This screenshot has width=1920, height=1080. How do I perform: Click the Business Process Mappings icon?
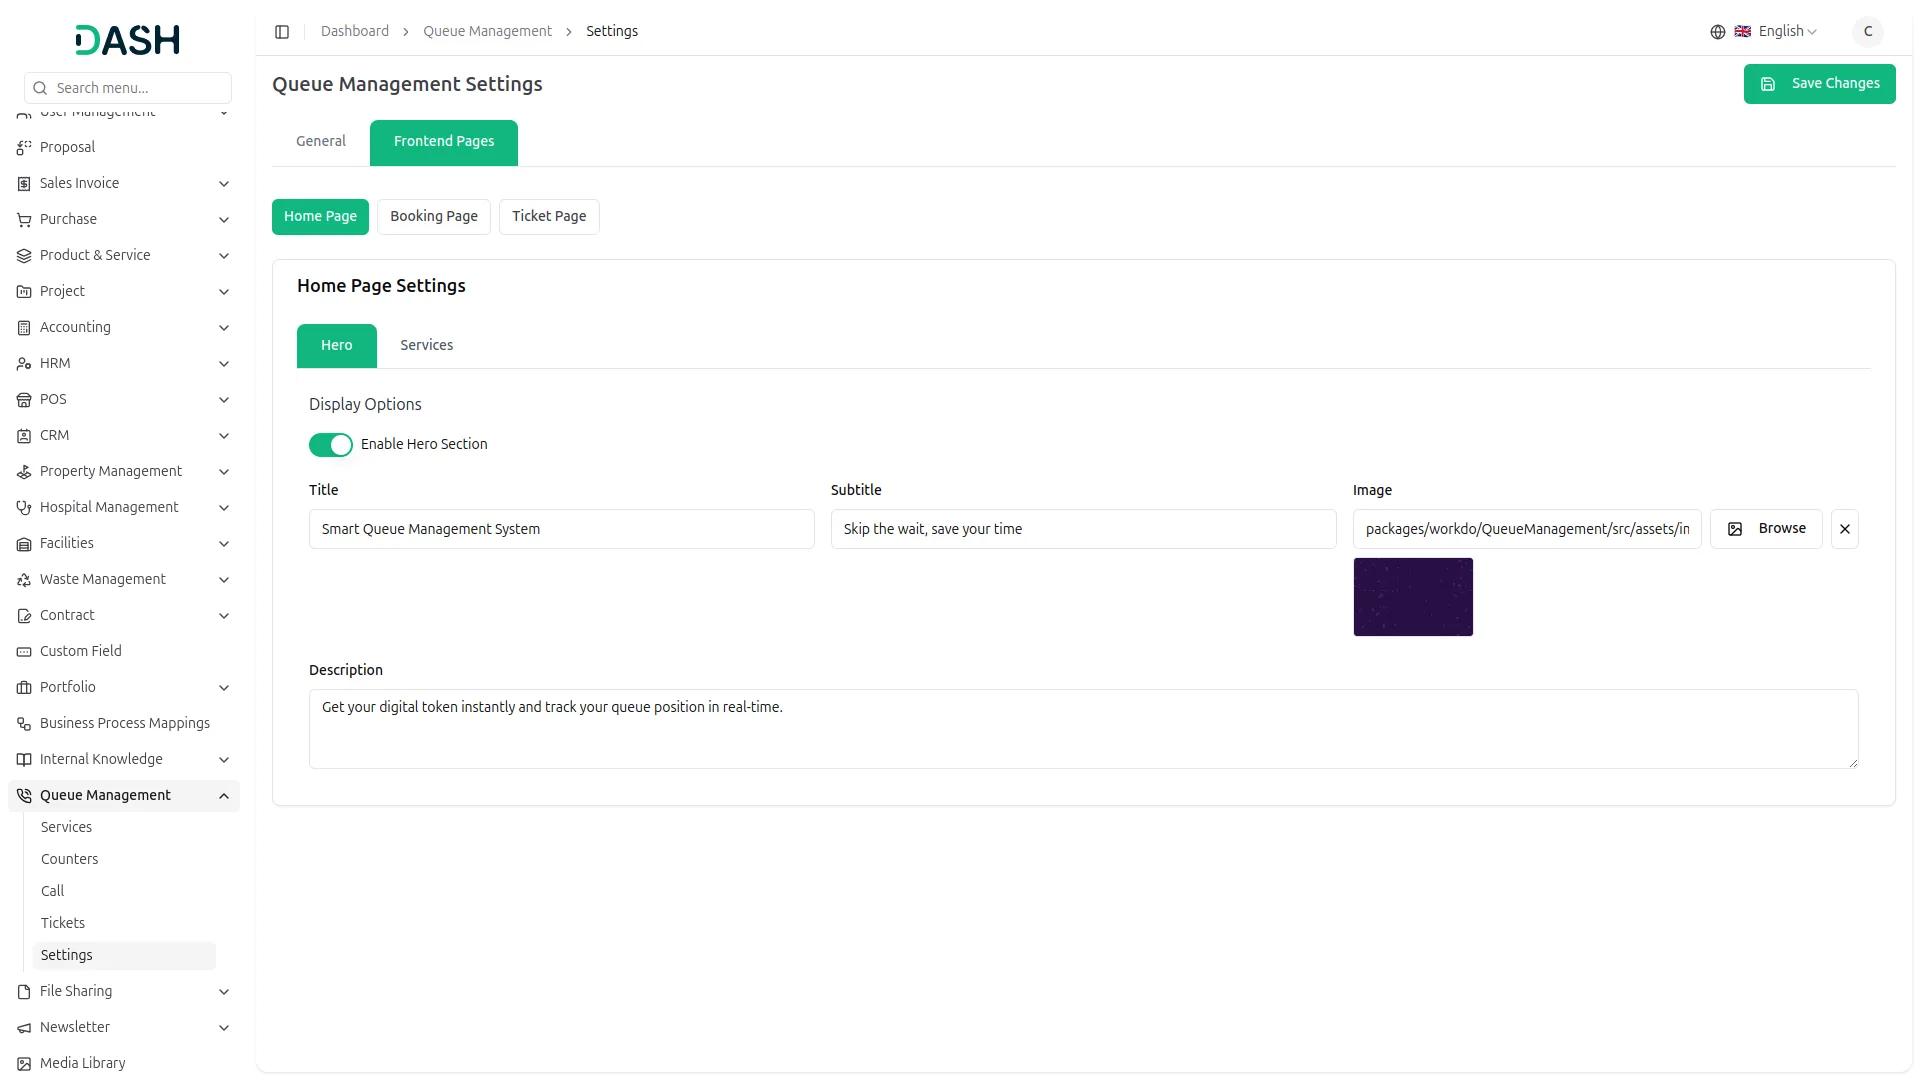(x=24, y=724)
